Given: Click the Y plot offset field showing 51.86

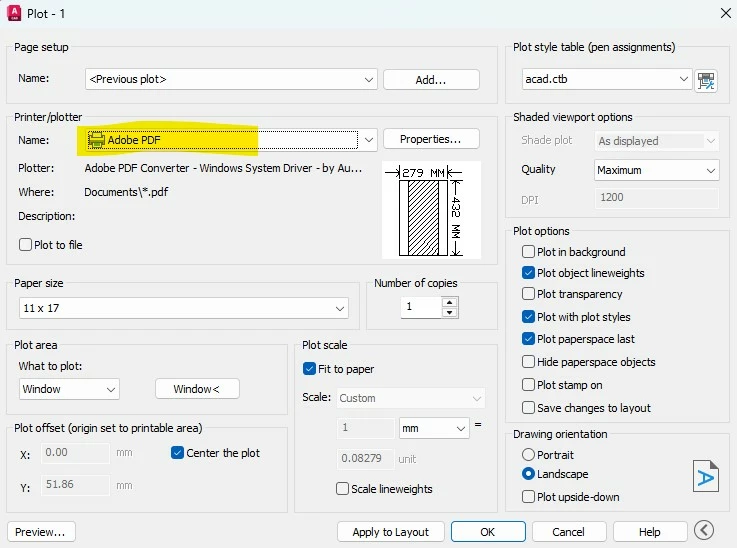Looking at the screenshot, I should (x=75, y=485).
